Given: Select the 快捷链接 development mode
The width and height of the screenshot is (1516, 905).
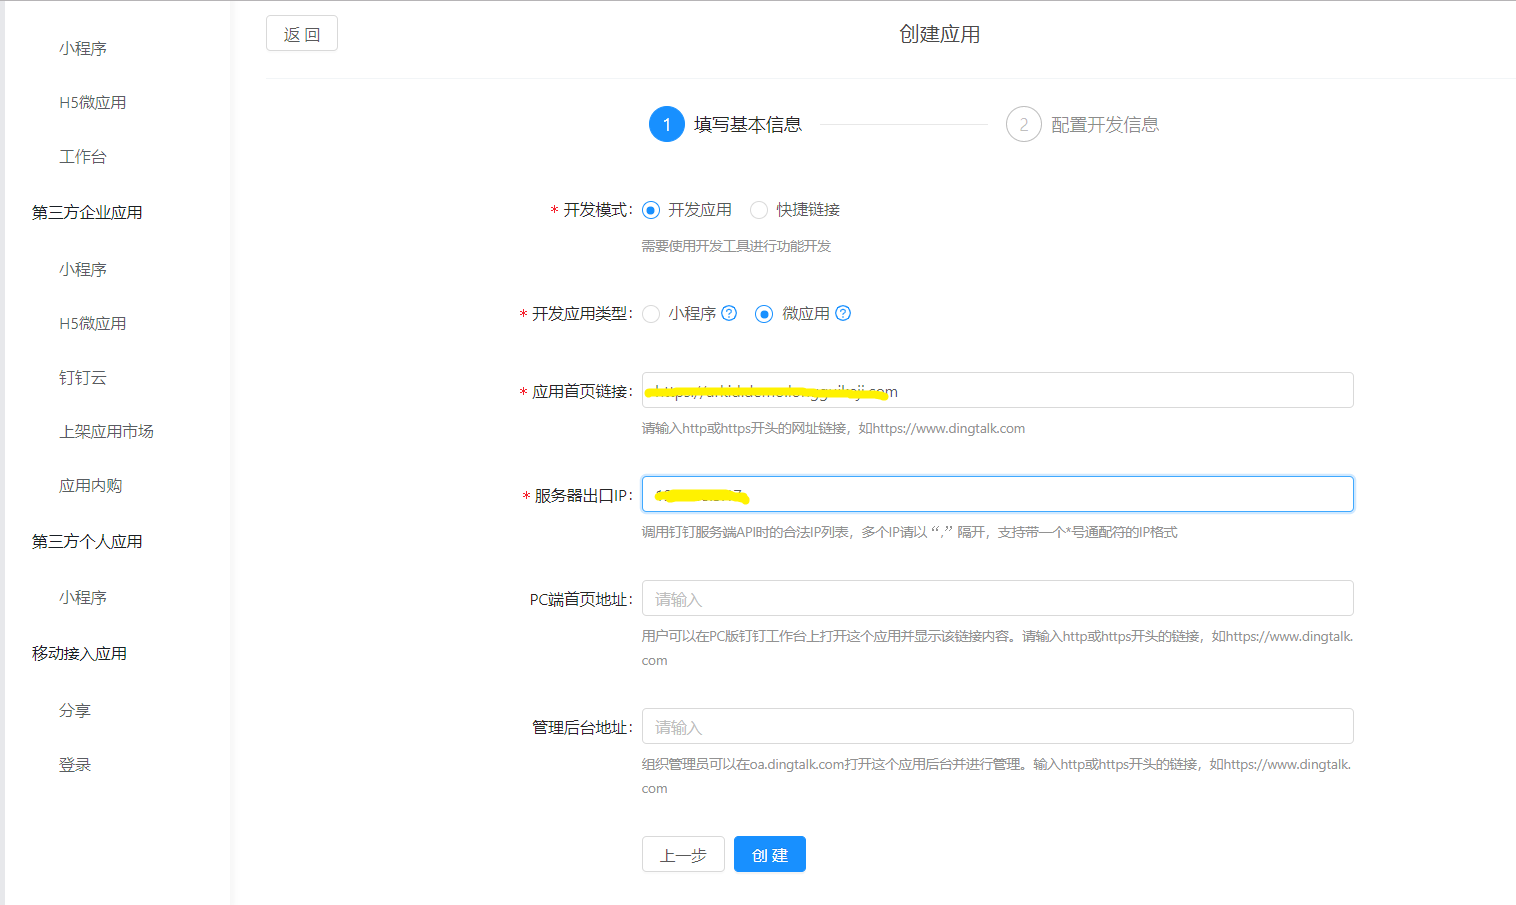Looking at the screenshot, I should (x=758, y=210).
